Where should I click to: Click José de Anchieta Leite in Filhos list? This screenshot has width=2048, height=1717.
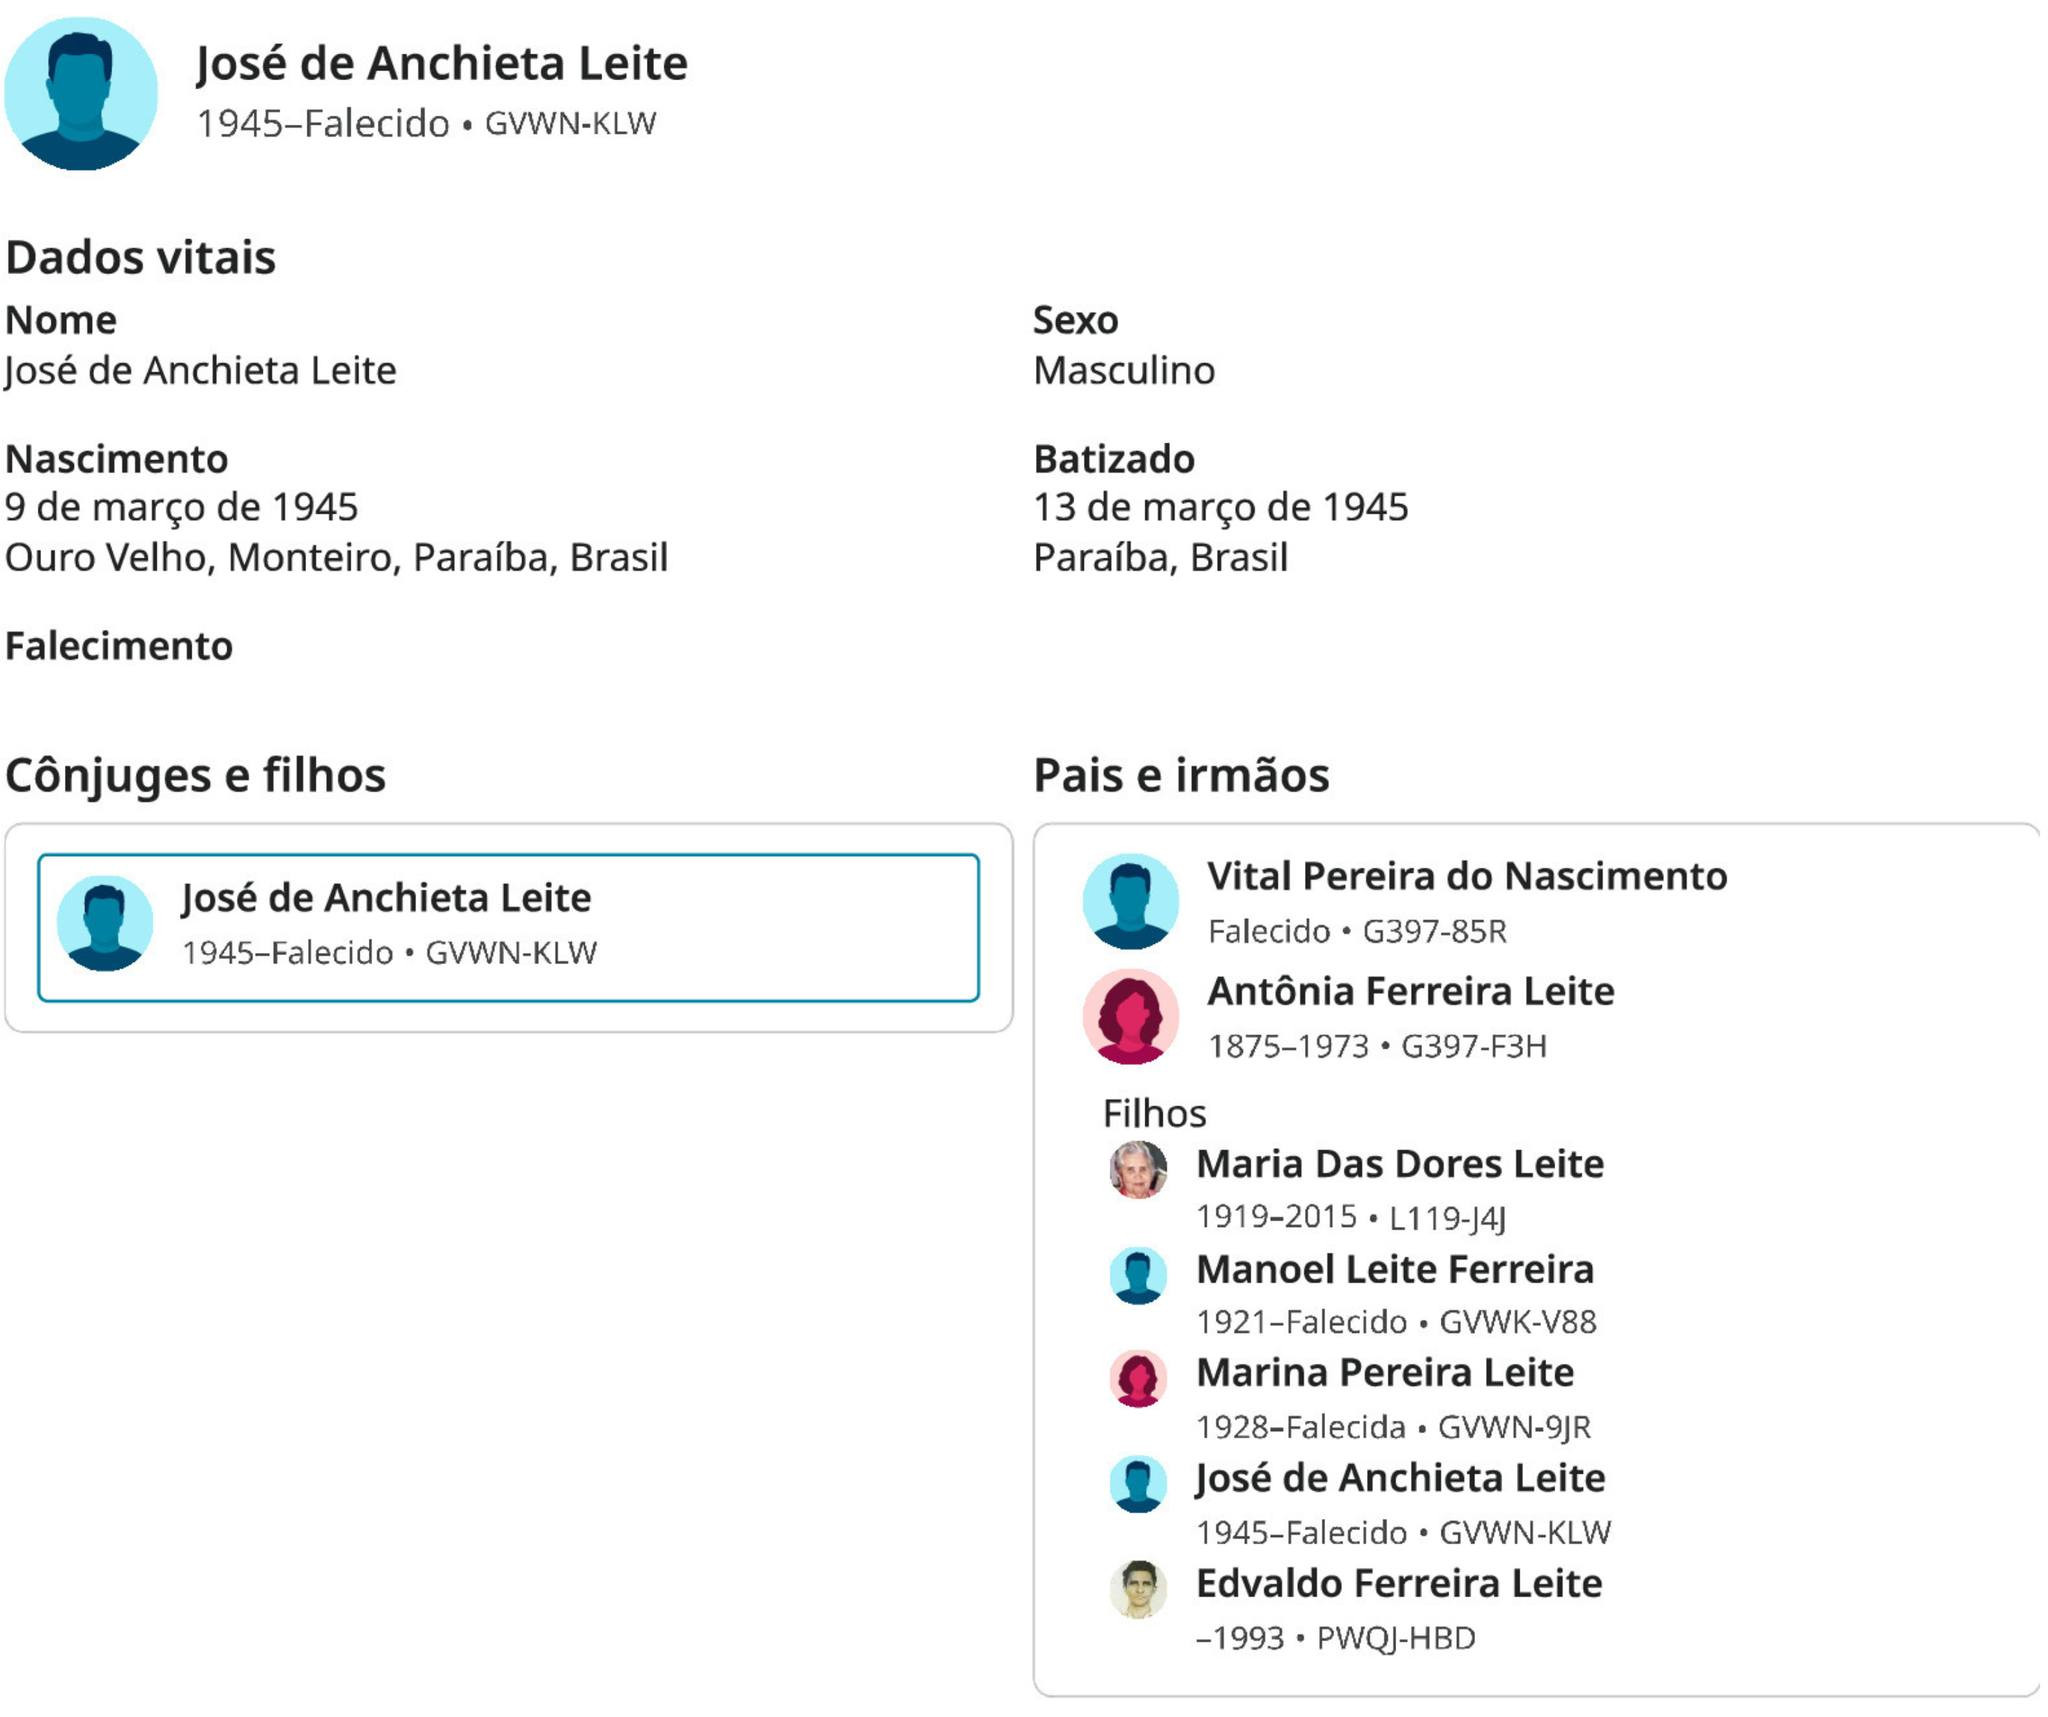pos(1400,1478)
